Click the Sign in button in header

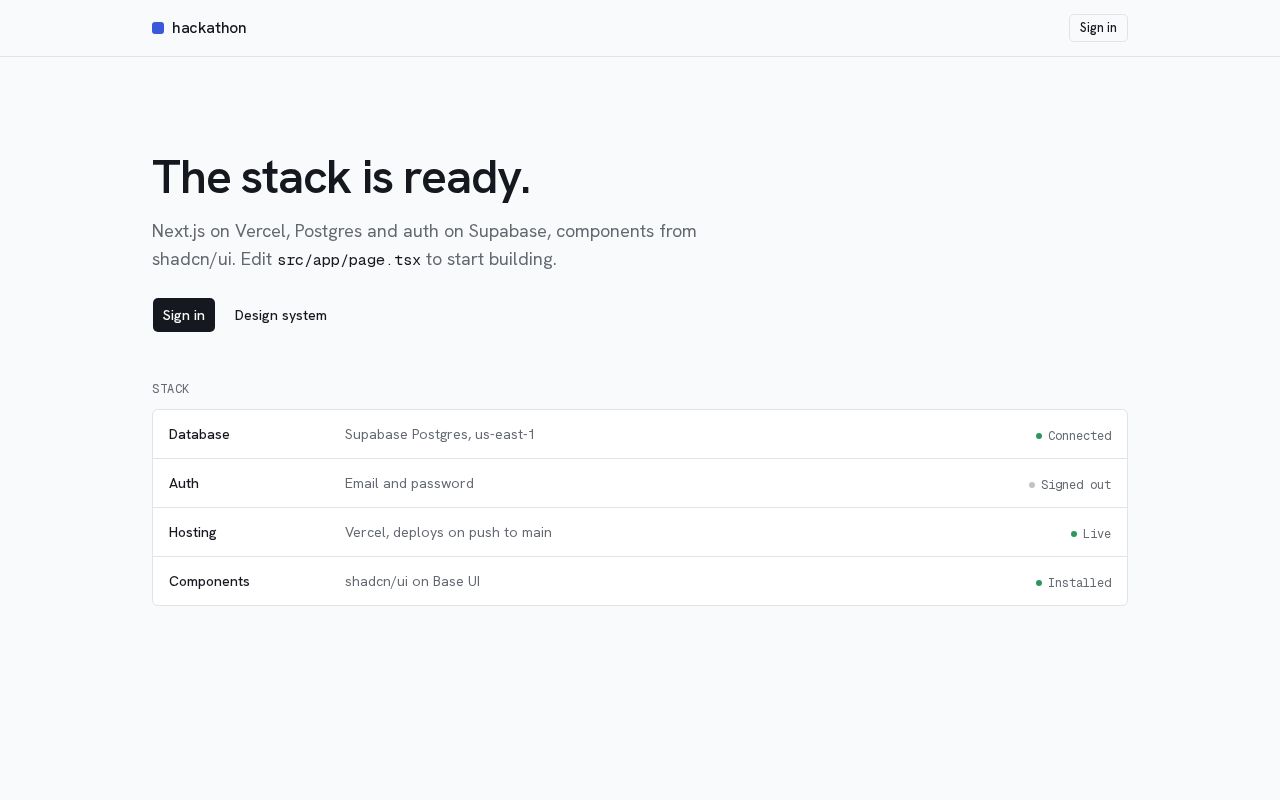[x=1098, y=28]
